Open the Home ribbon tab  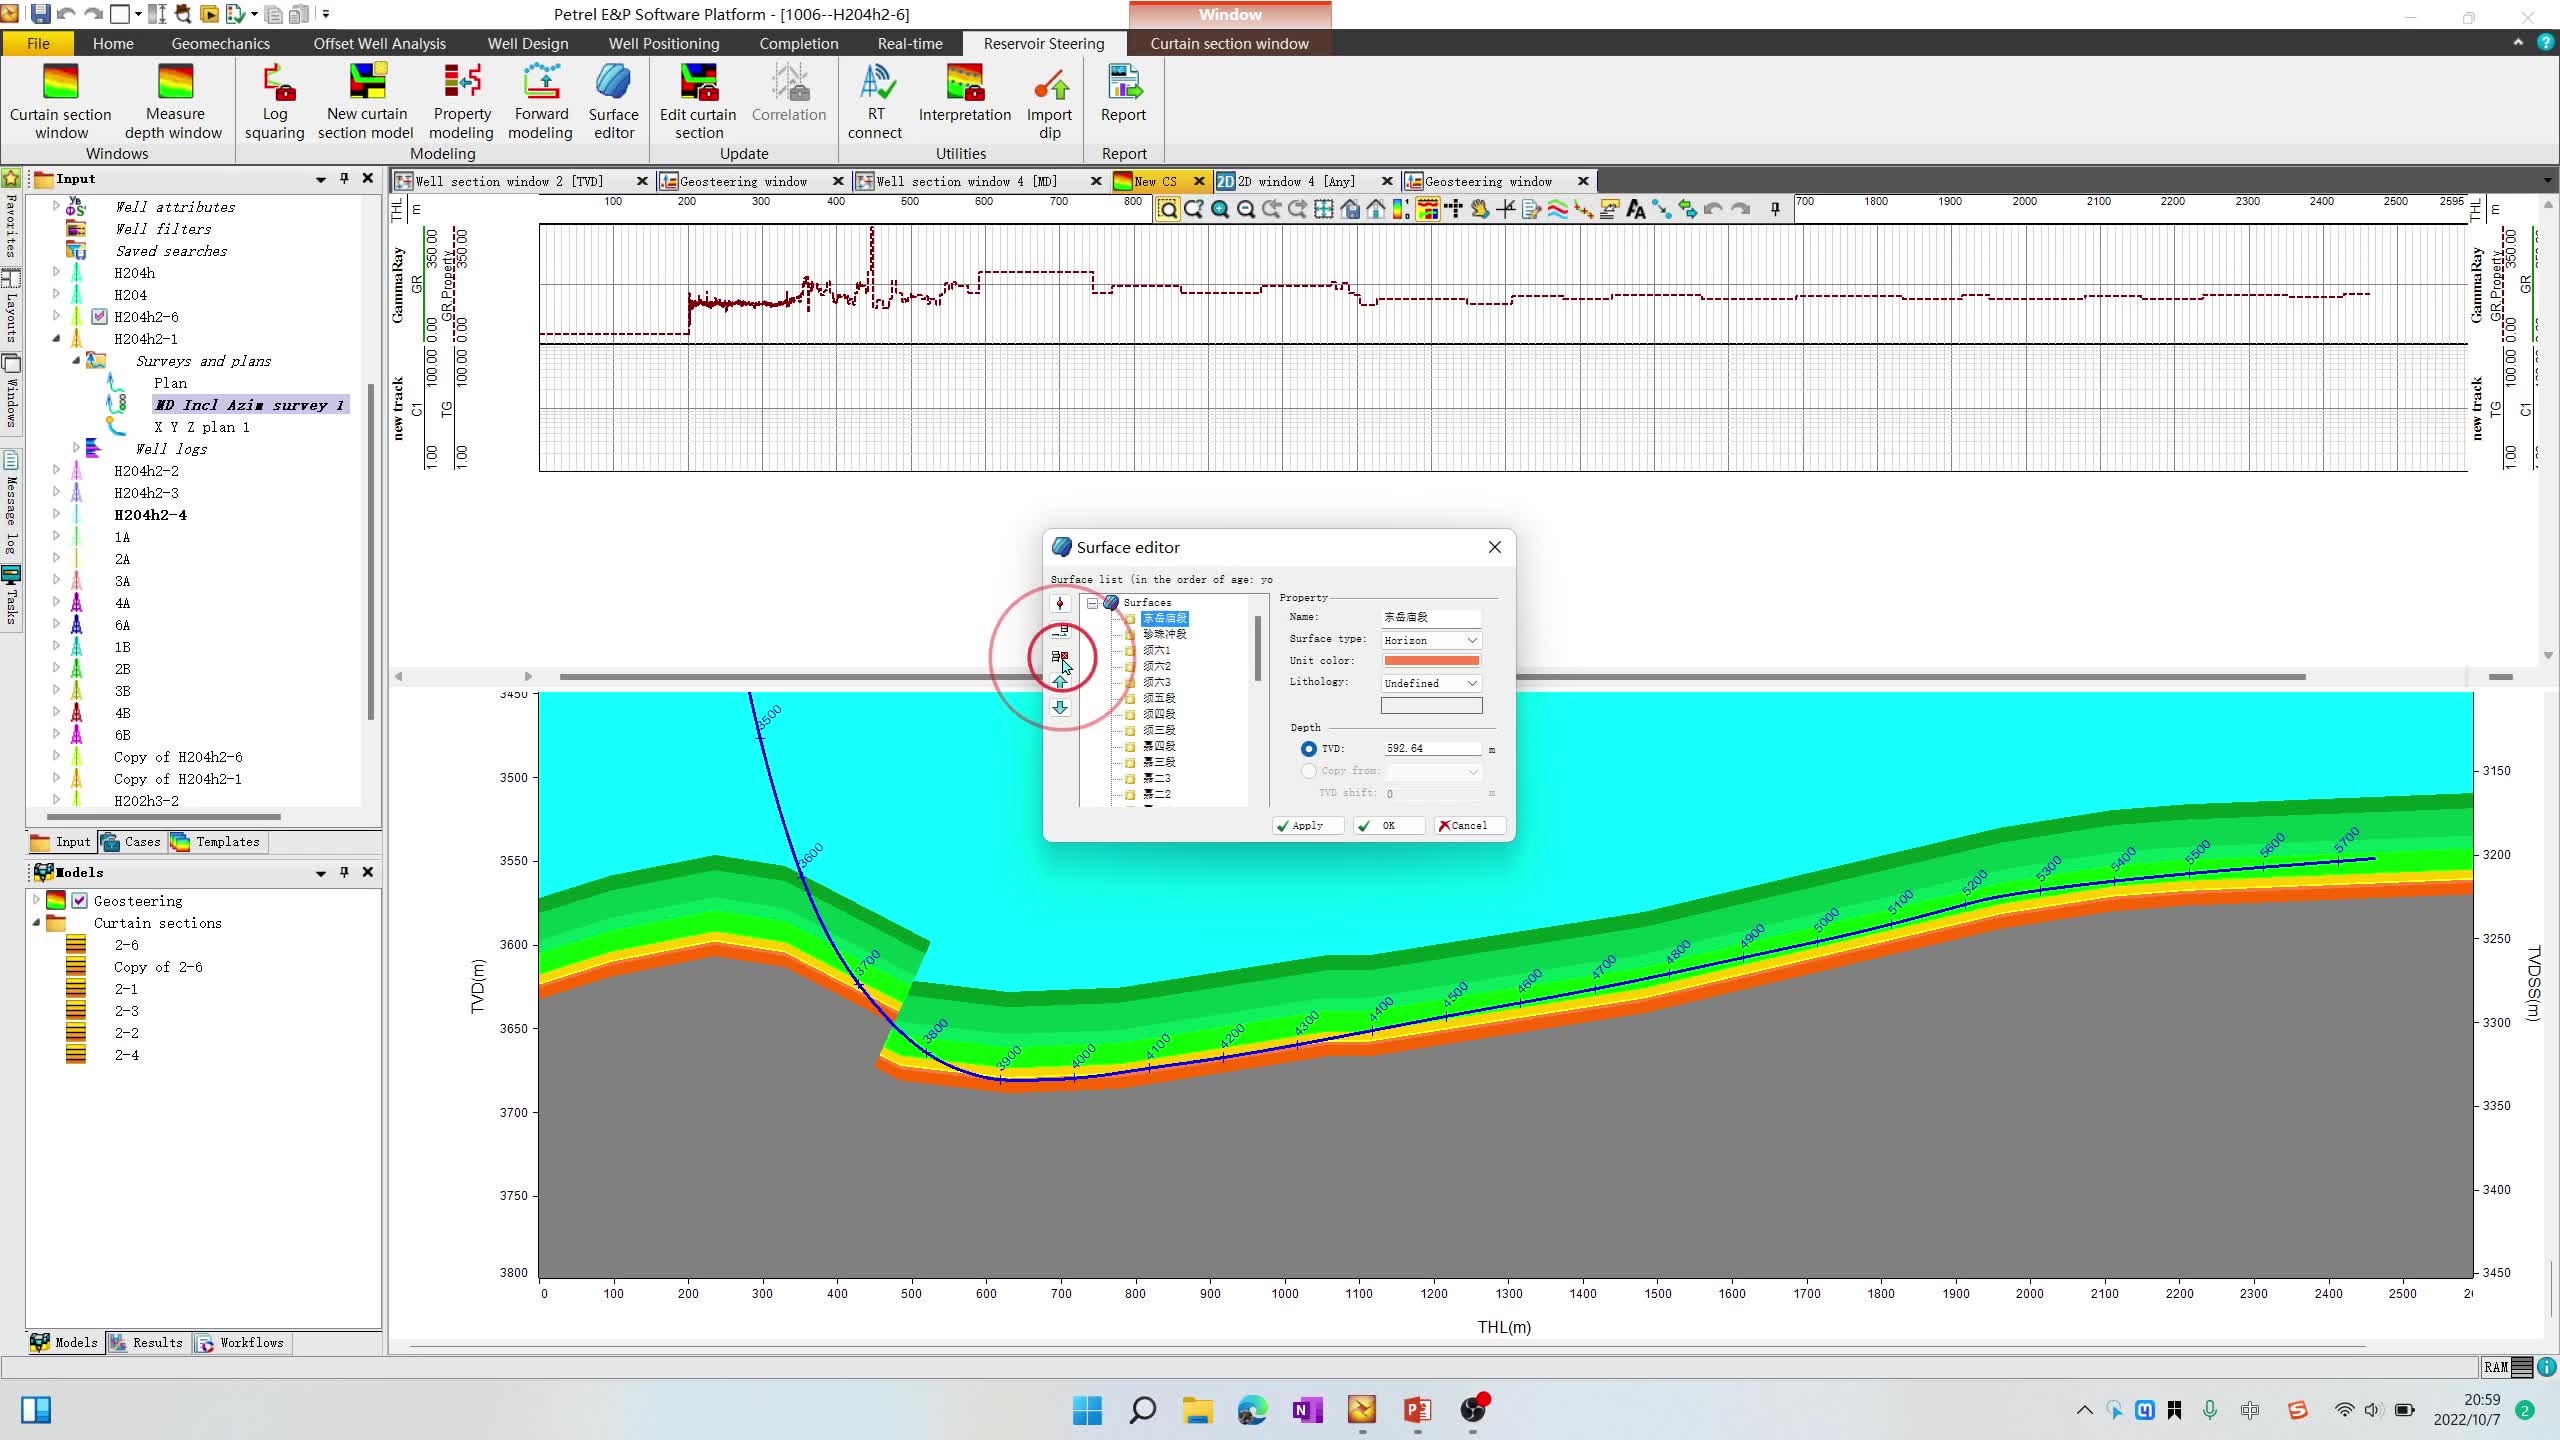click(113, 44)
